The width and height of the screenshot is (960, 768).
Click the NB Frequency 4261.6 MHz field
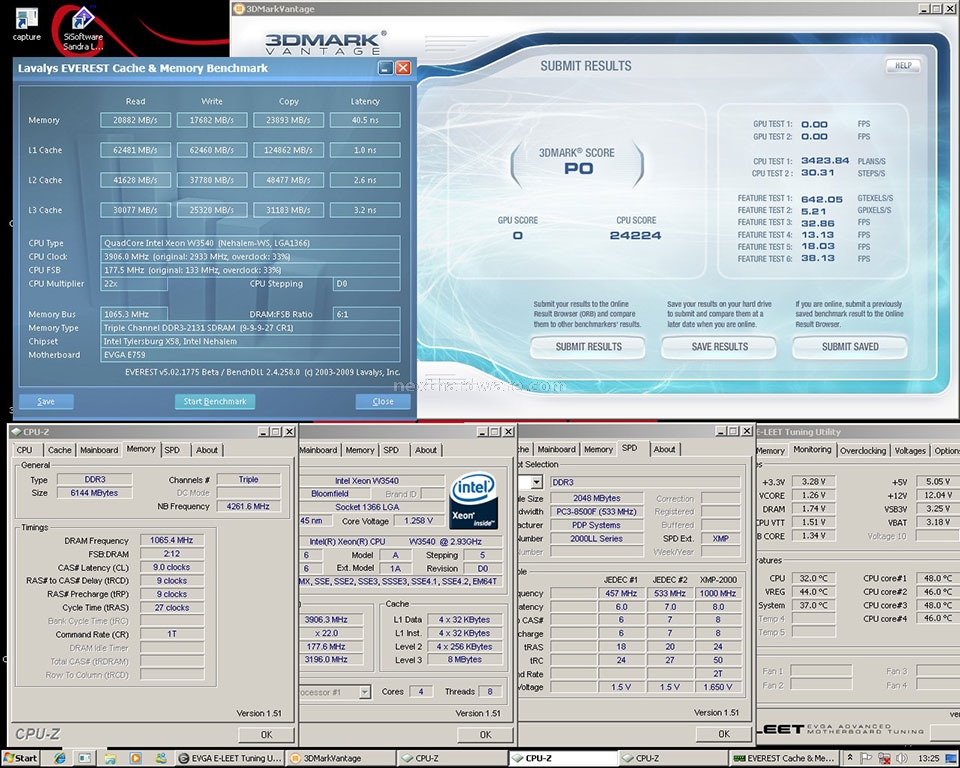click(248, 506)
